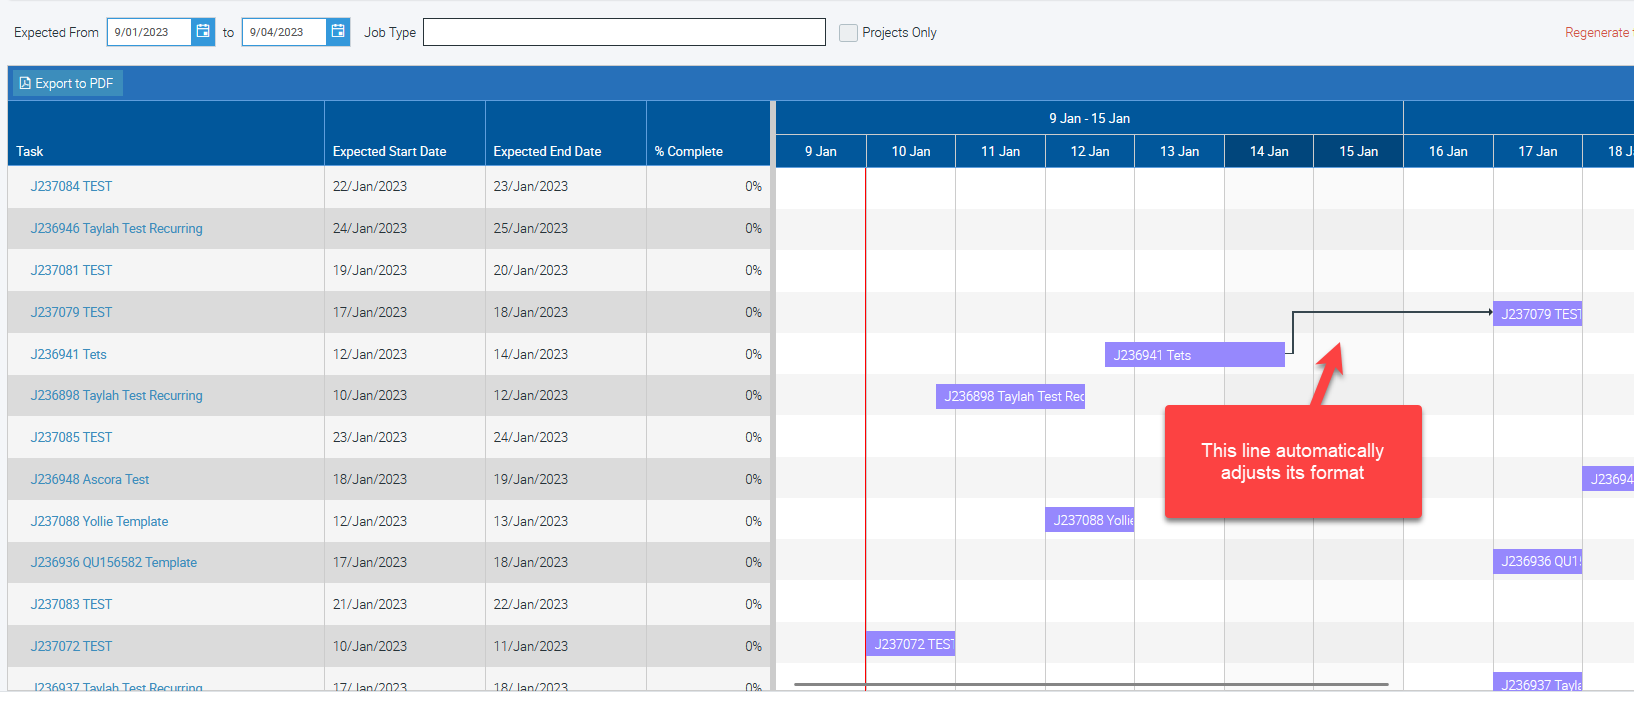
Task: Open the Expected From calendar picker
Action: point(203,32)
